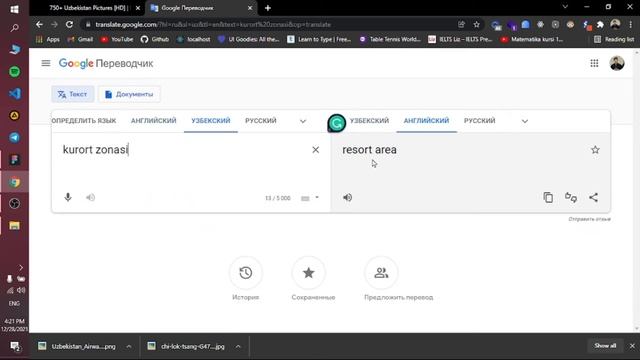Viewport: 640px width, 360px height.
Task: Click the Google Переводчик logo
Action: [x=106, y=64]
